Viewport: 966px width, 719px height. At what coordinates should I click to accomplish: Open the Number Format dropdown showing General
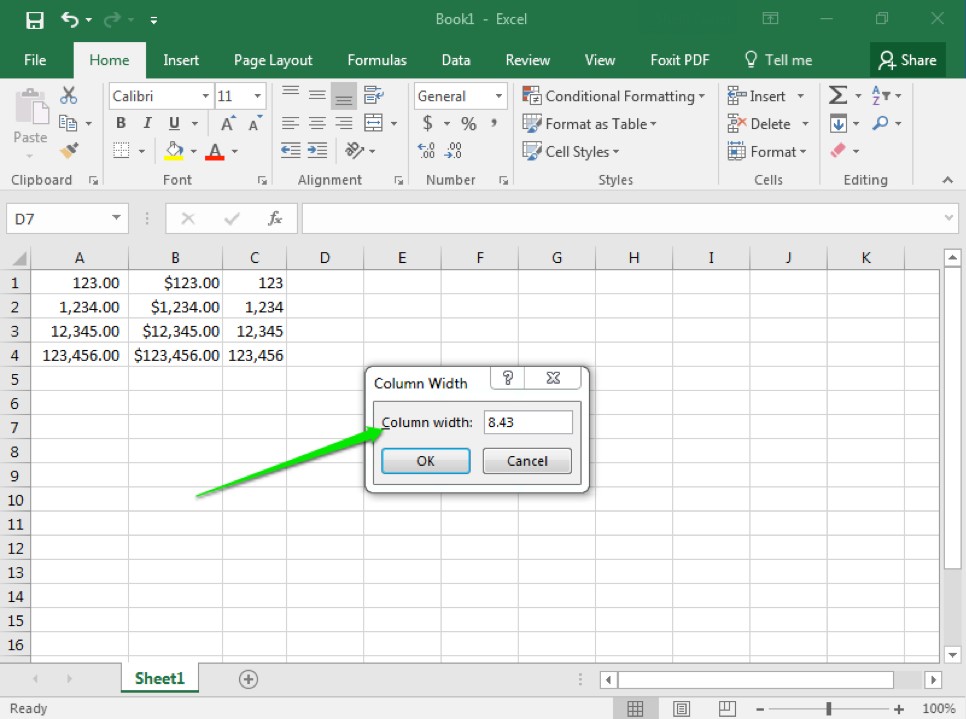[497, 95]
